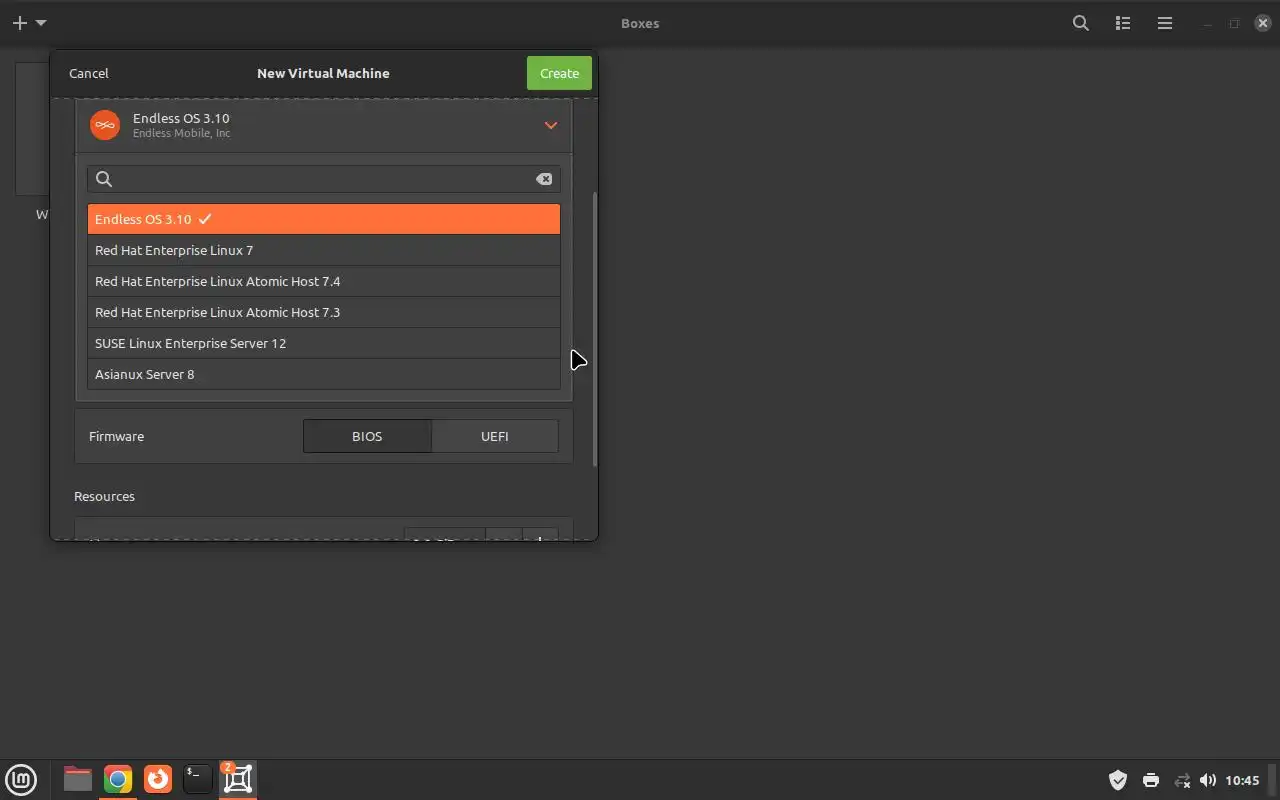Open the network connection tray icon
1280x800 pixels.
click(1182, 780)
